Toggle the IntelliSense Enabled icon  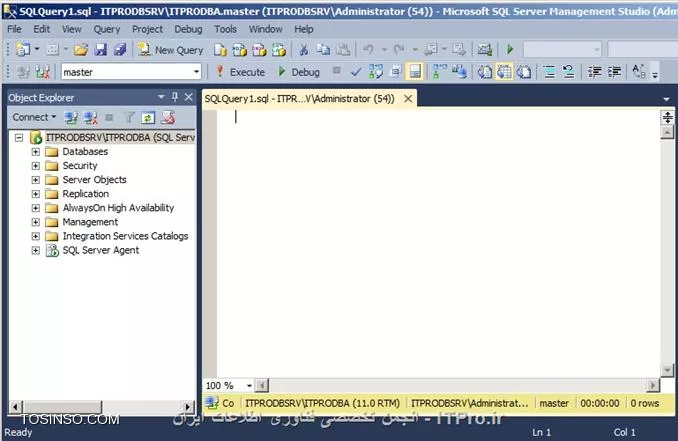[x=415, y=72]
